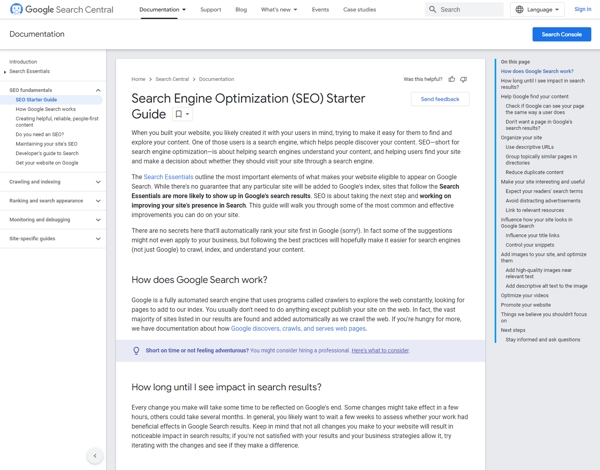Screen dimensions: 600x470
Task: Expand Crawling and indexing section
Action: click(98, 182)
